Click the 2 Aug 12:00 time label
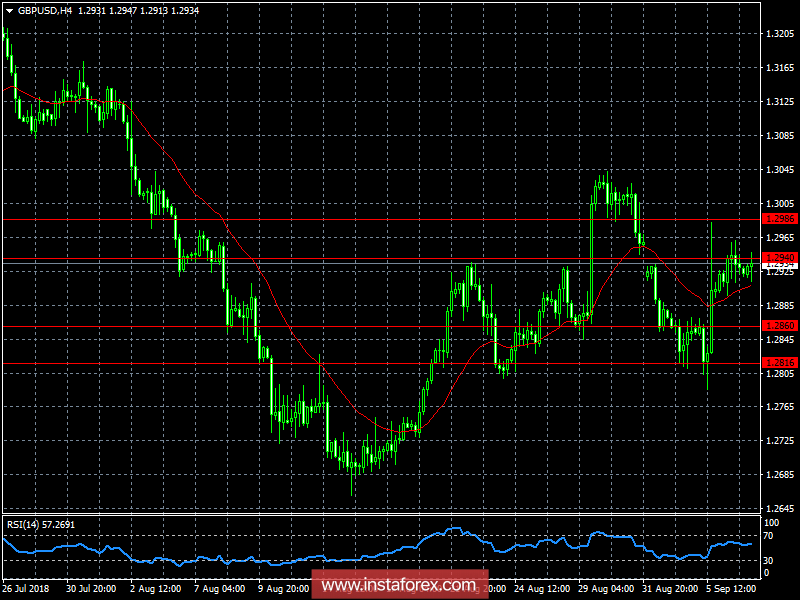 156,588
